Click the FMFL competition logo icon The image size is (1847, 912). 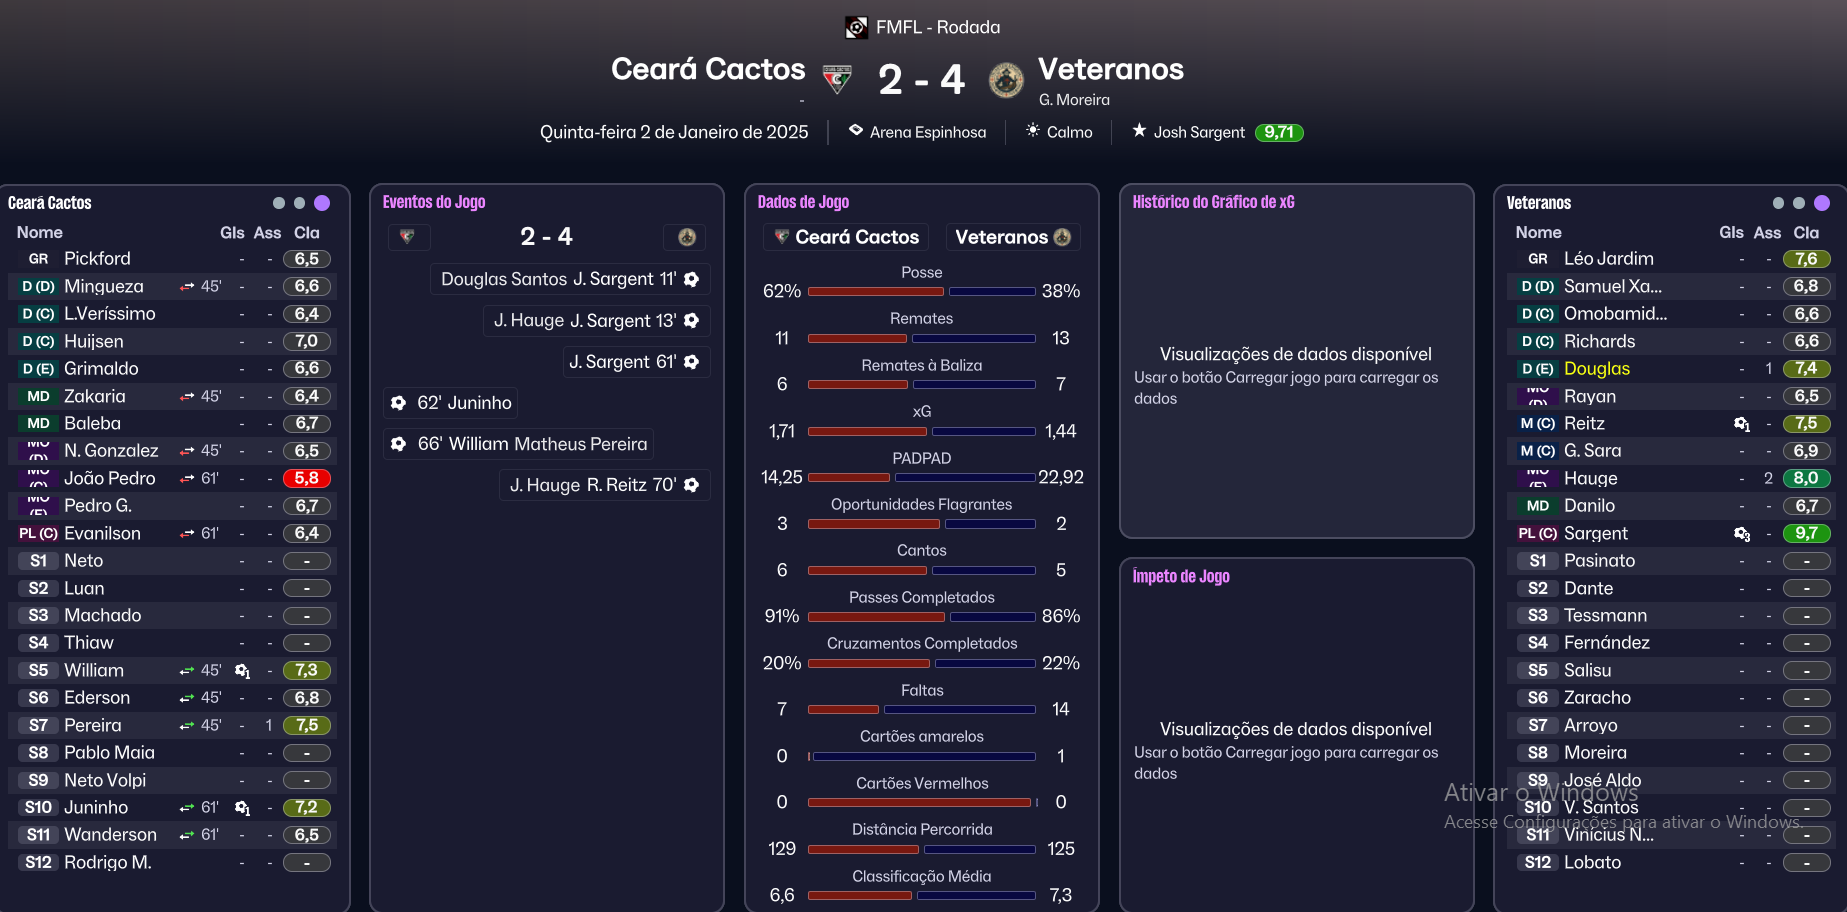click(856, 27)
